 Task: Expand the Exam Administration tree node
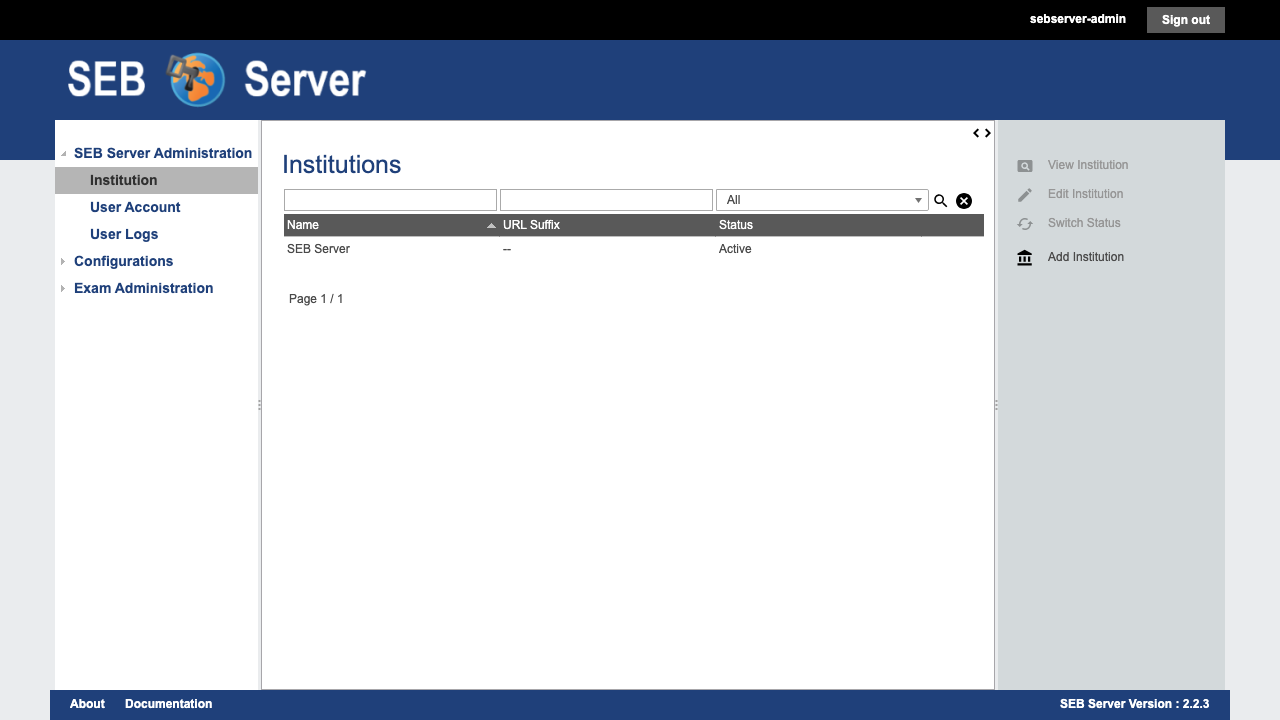click(x=63, y=288)
